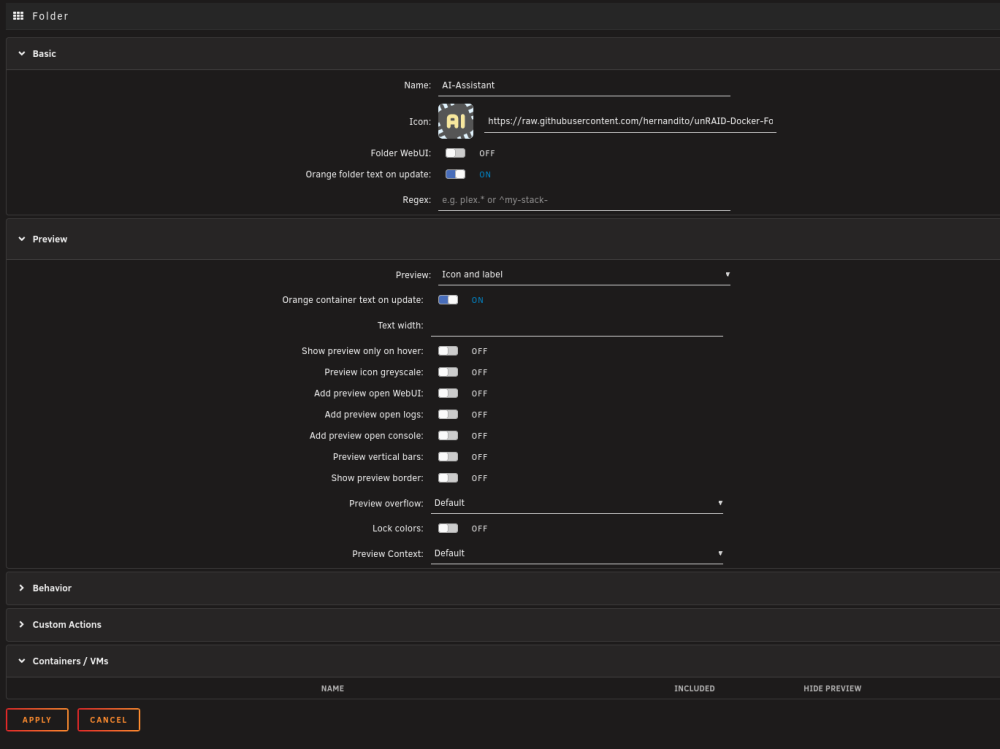The image size is (1000, 749).
Task: Click the HIDE PREVIEW column header
Action: pos(832,688)
